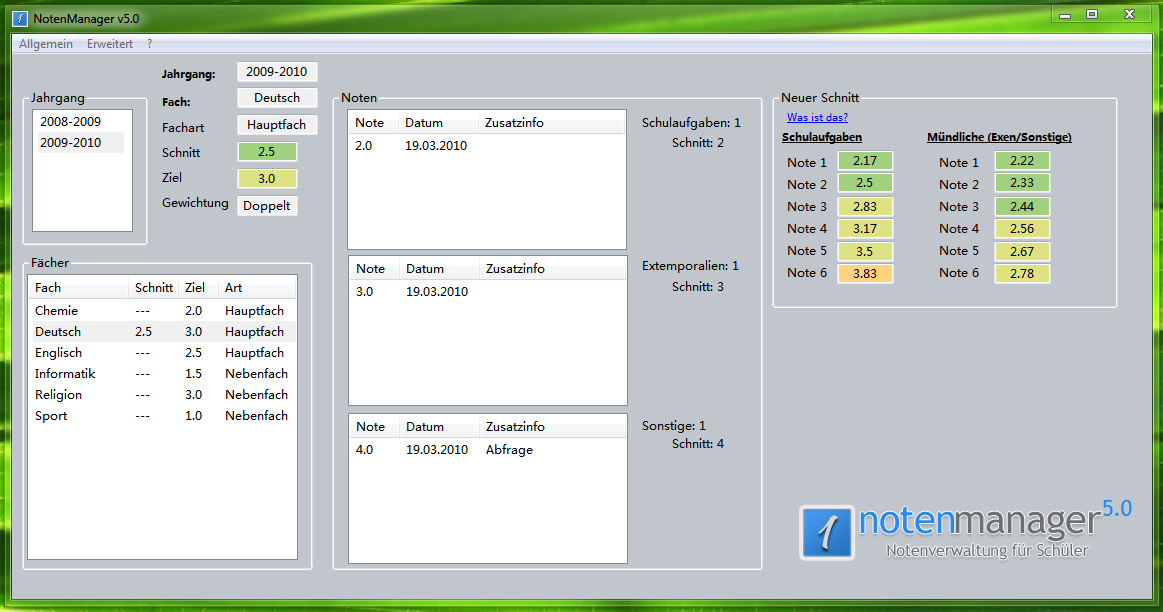The image size is (1163, 612).
Task: Open the question mark help menu
Action: point(150,44)
